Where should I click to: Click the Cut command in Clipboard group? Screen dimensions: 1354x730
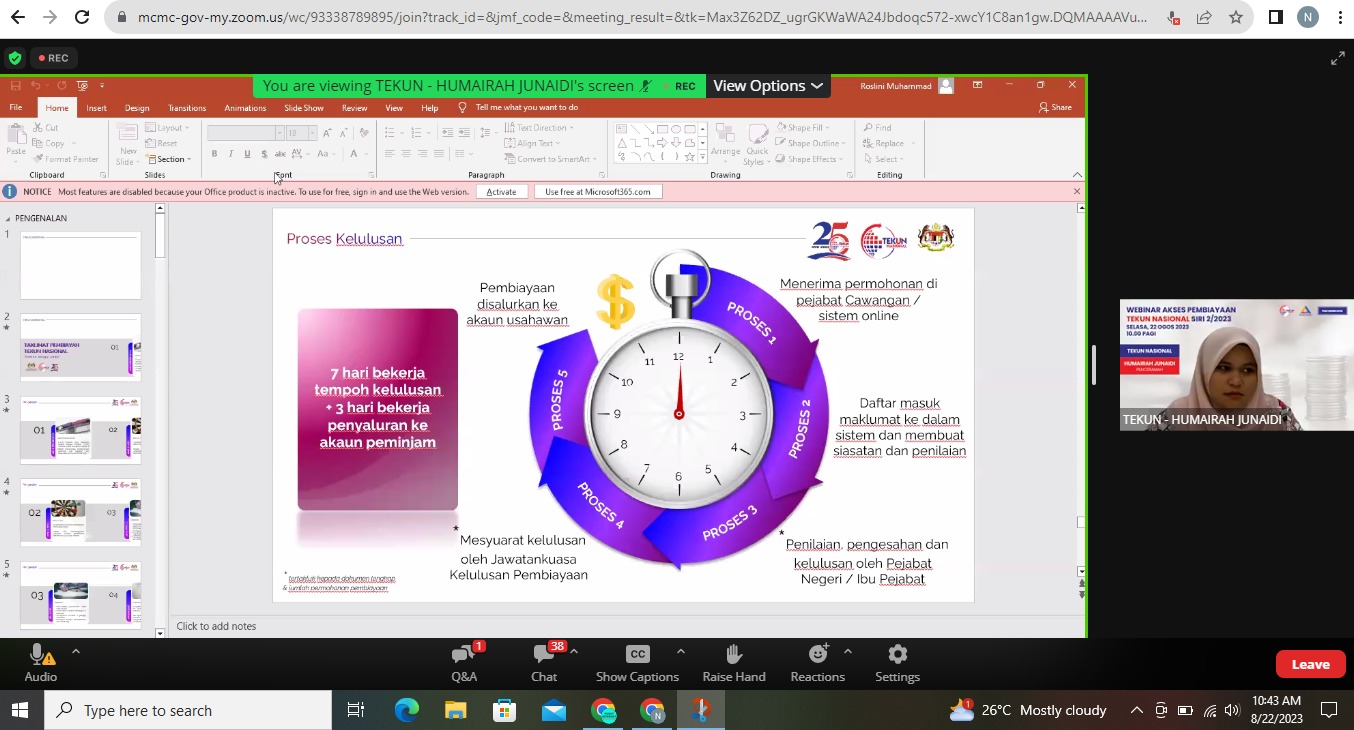[x=46, y=127]
